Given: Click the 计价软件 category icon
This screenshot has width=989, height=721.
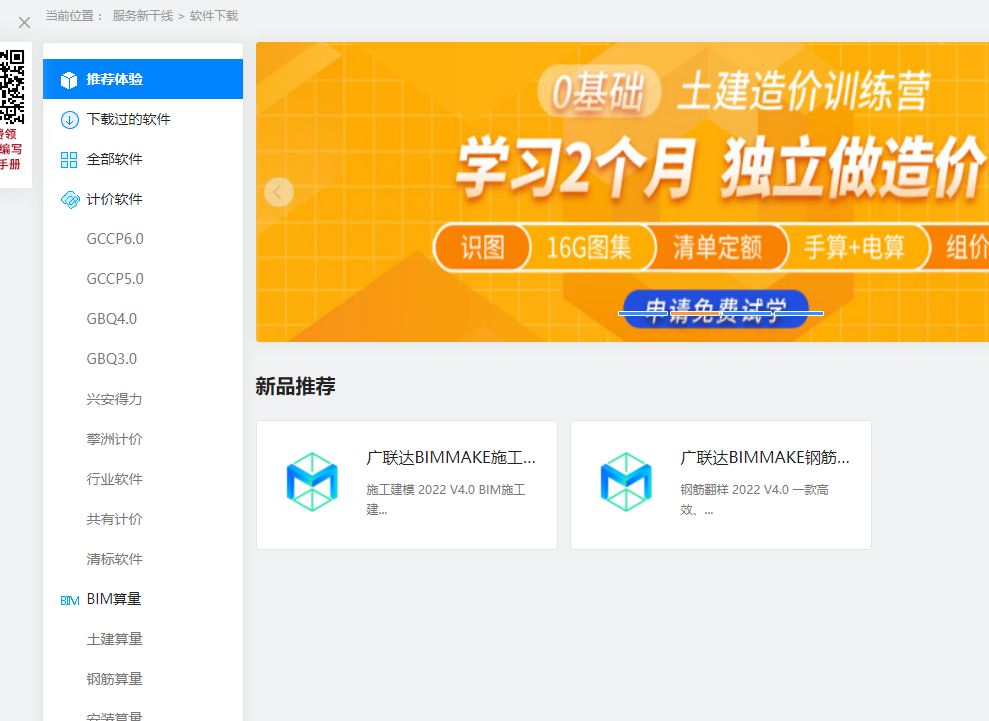Looking at the screenshot, I should tap(69, 200).
